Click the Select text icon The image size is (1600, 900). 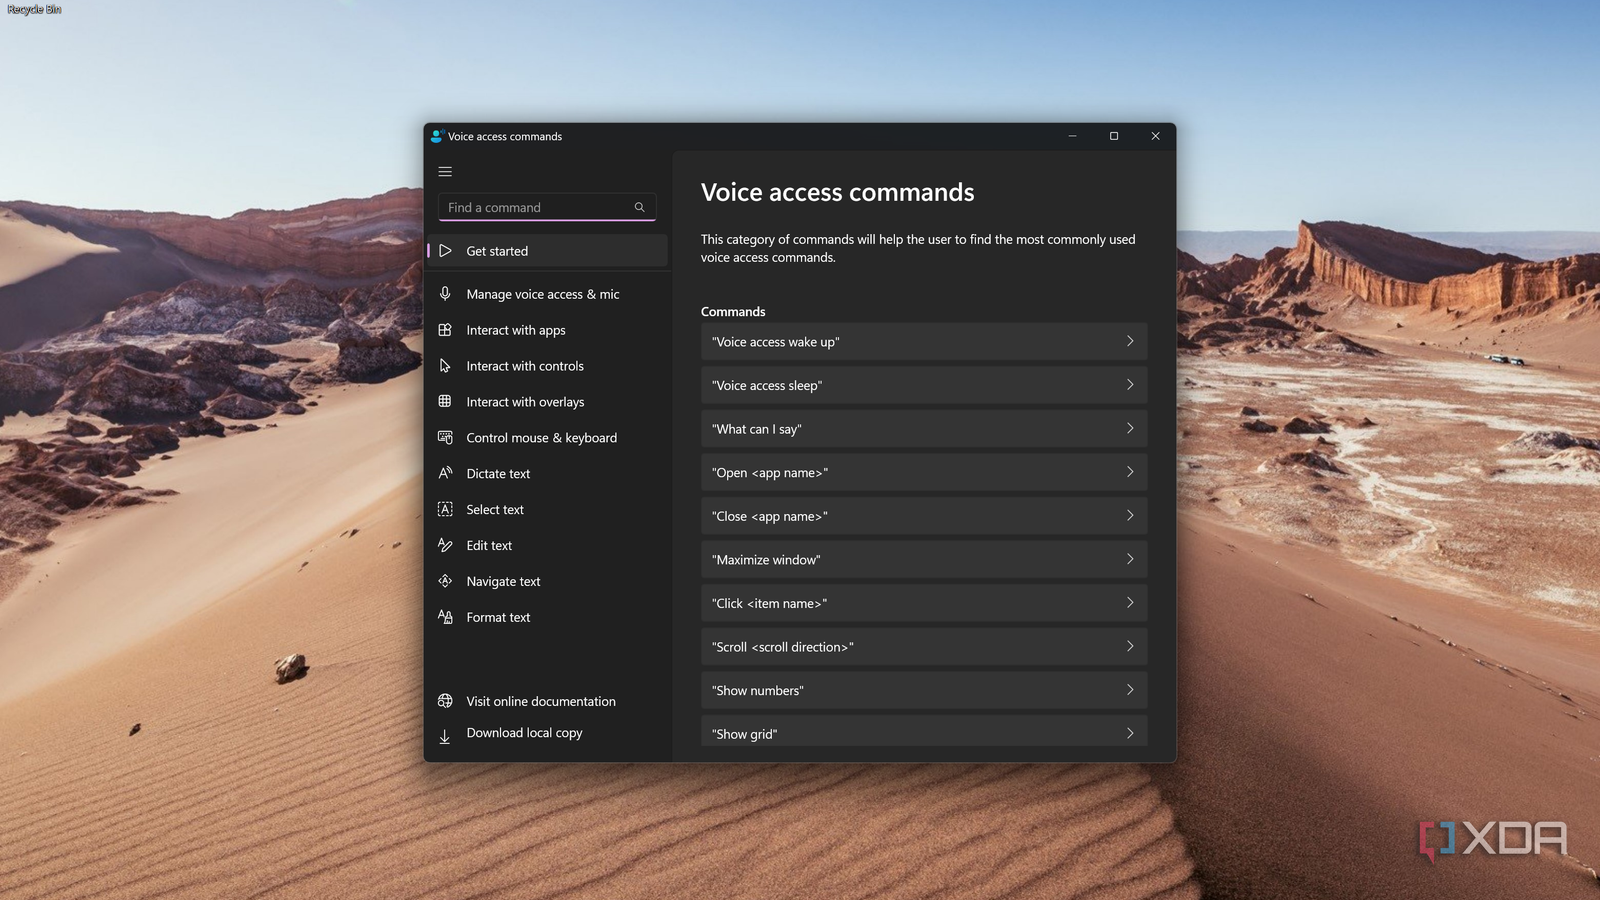click(x=445, y=509)
